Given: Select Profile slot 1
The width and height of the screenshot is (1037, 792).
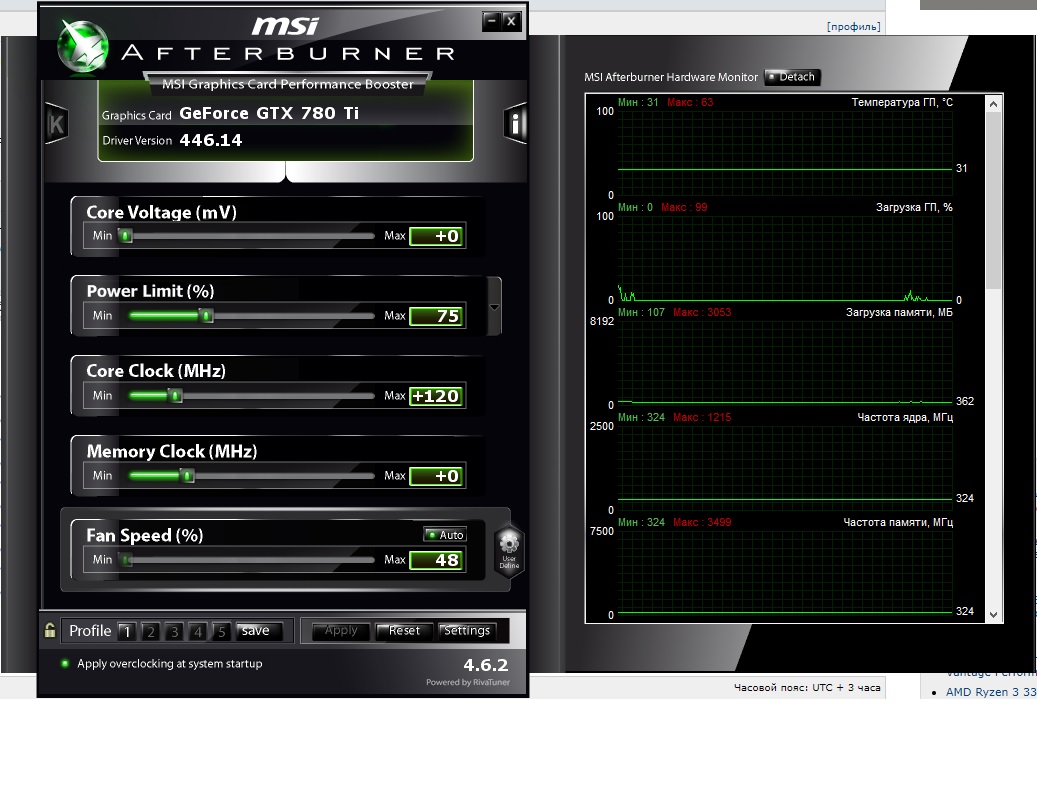Looking at the screenshot, I should (127, 631).
